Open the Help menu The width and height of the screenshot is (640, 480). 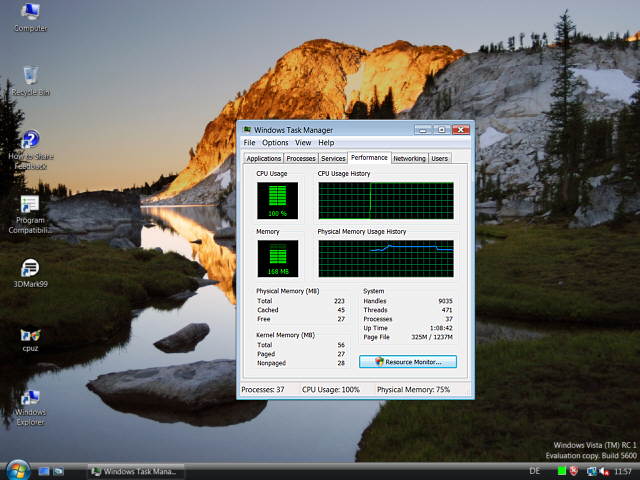tap(326, 142)
